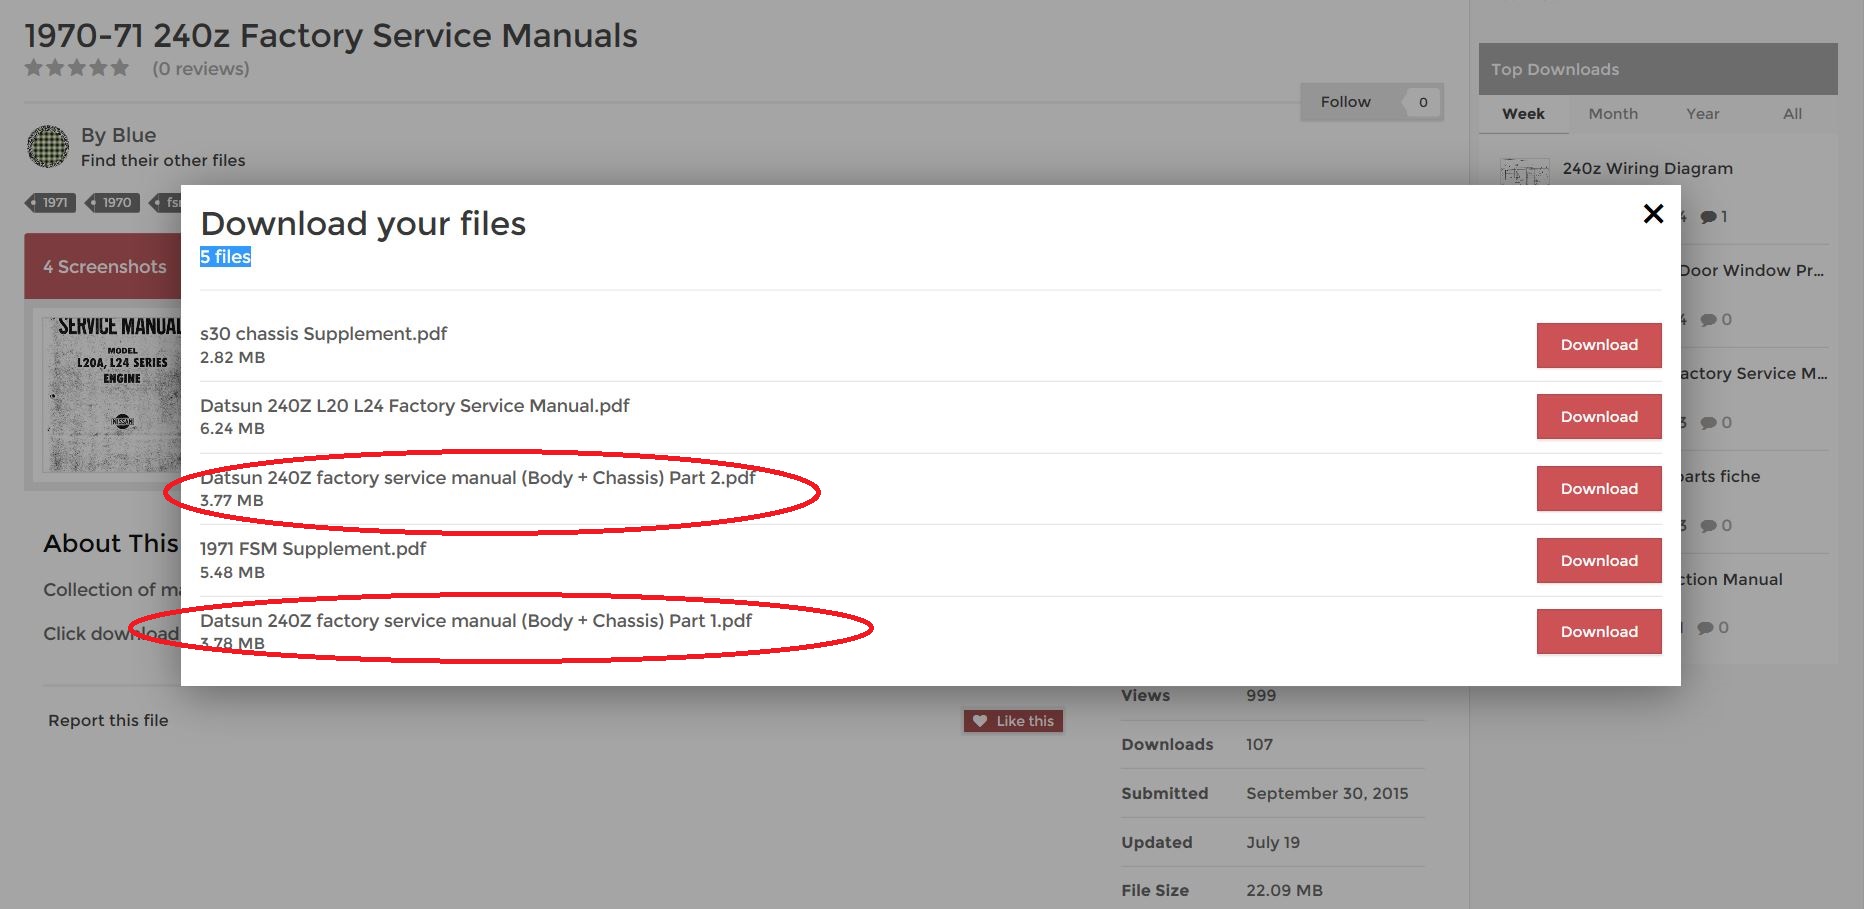Close the Download your files dialog
This screenshot has height=909, width=1864.
1653,214
